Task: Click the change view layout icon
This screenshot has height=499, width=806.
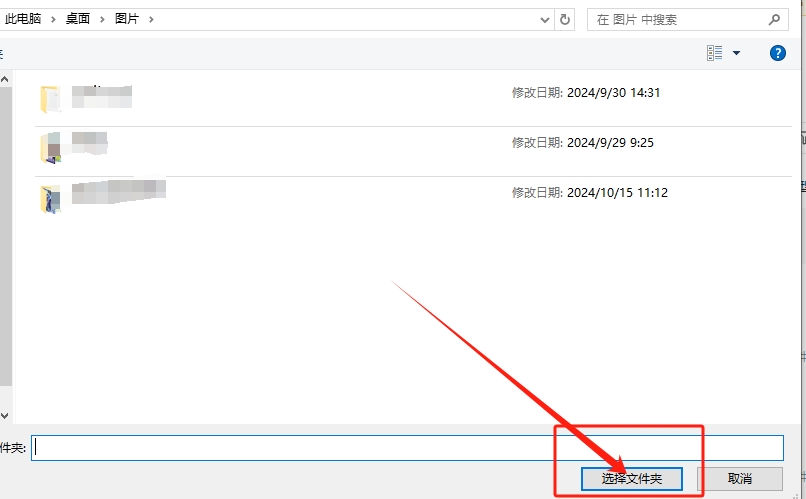Action: pos(715,53)
